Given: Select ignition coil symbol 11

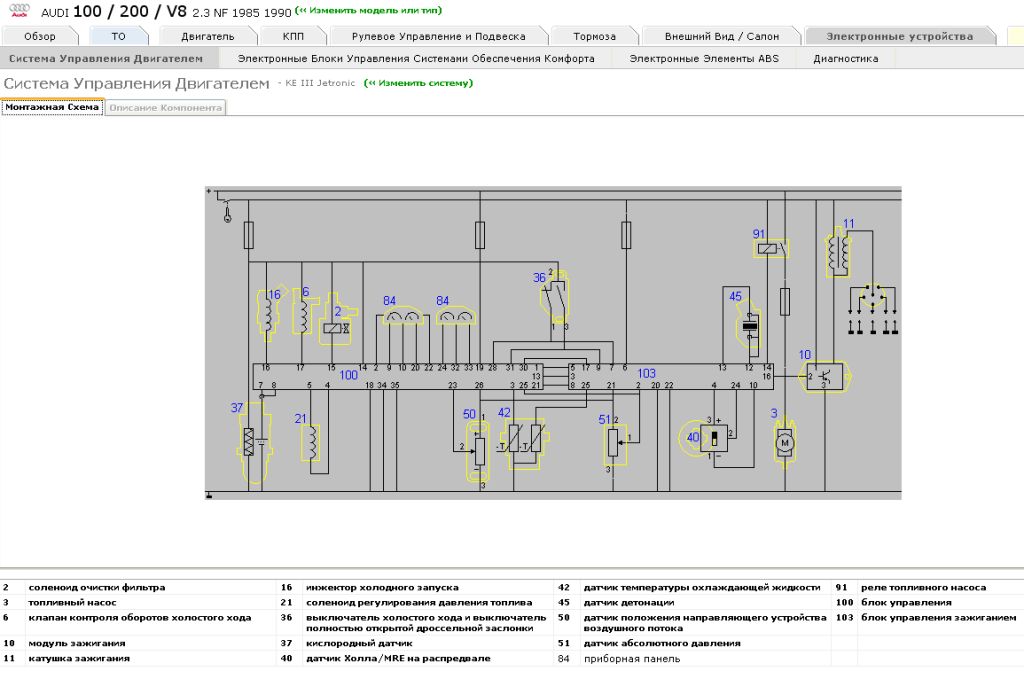Looking at the screenshot, I should [839, 253].
